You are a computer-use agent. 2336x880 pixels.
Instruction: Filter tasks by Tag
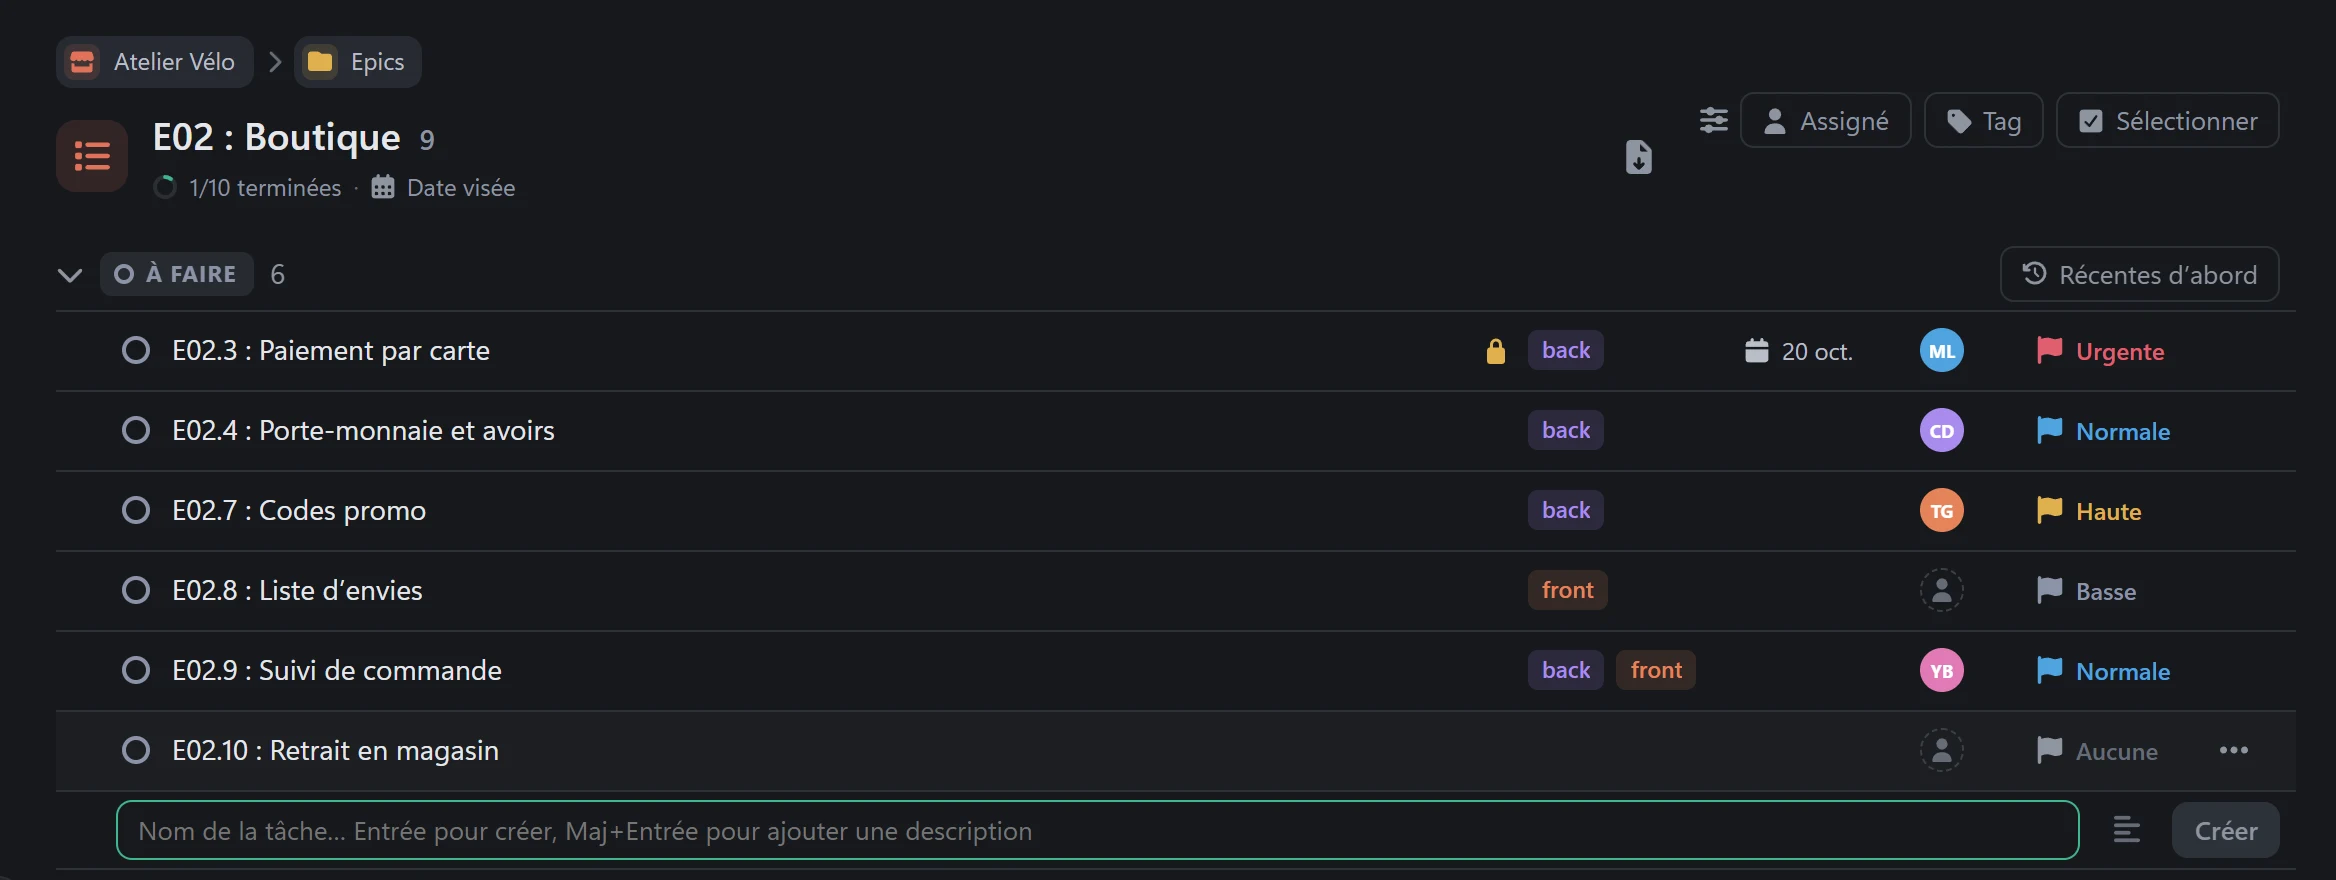pos(1984,121)
